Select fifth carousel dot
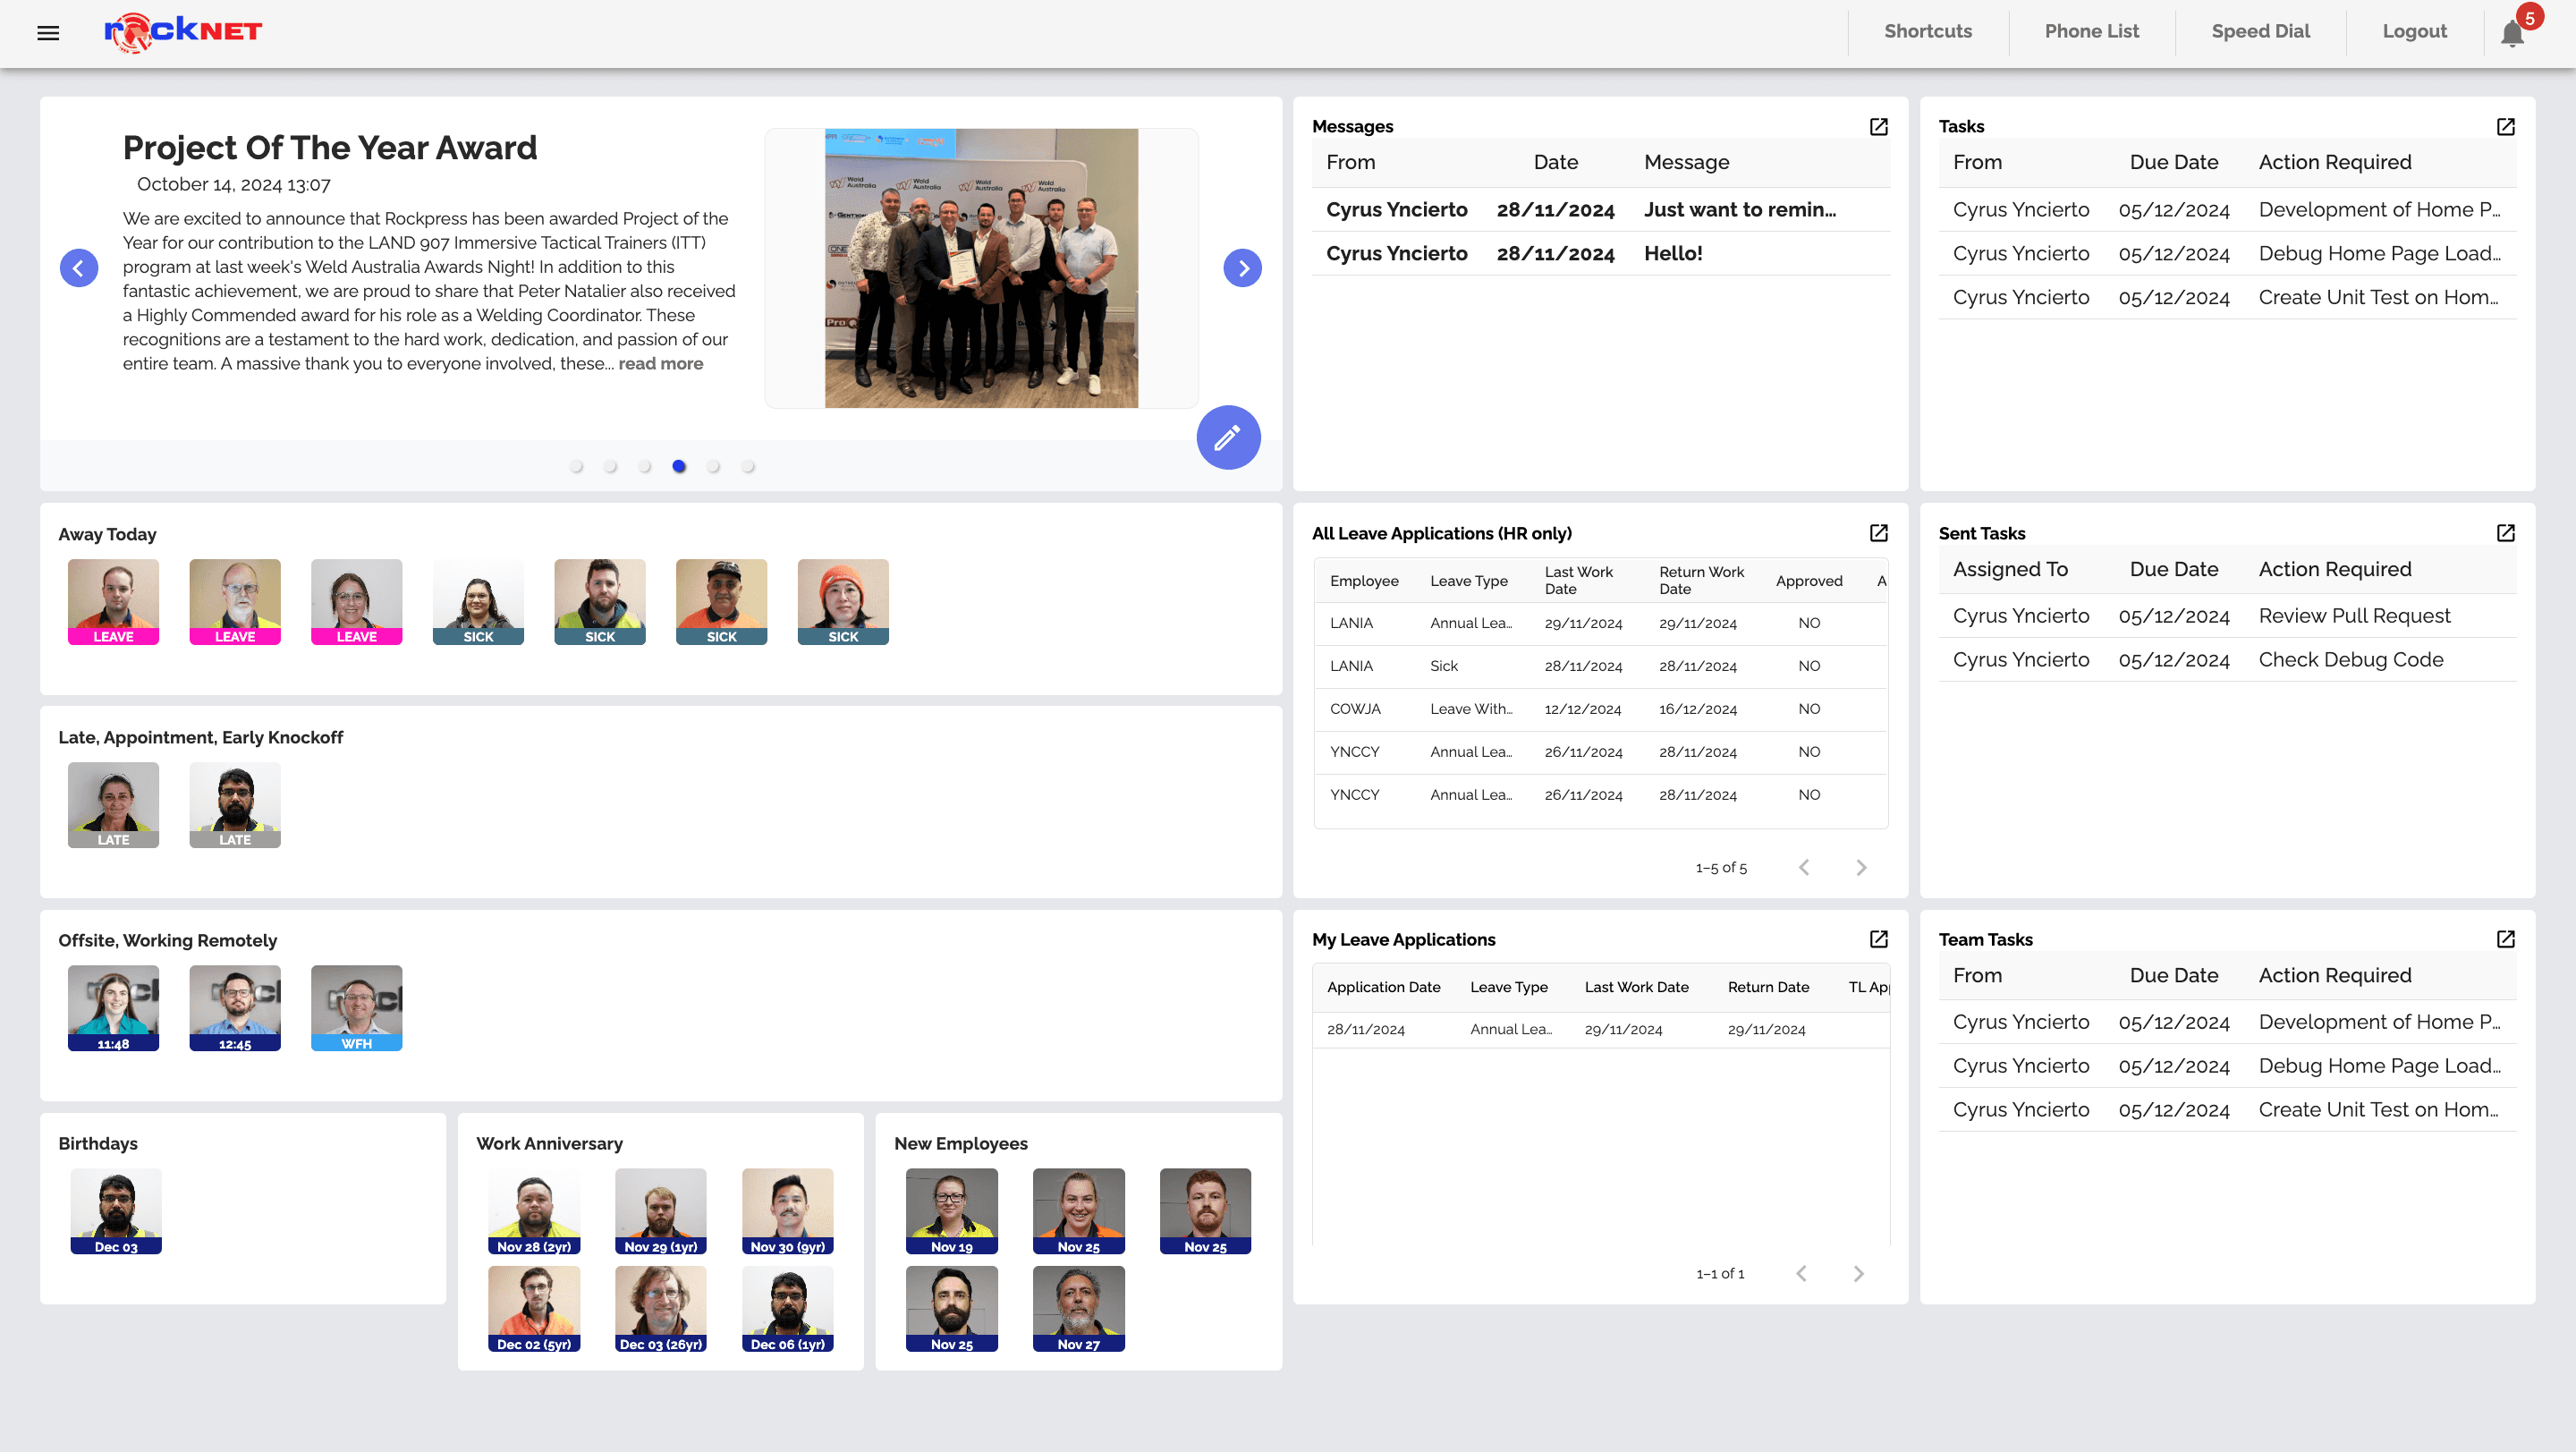 (x=713, y=467)
